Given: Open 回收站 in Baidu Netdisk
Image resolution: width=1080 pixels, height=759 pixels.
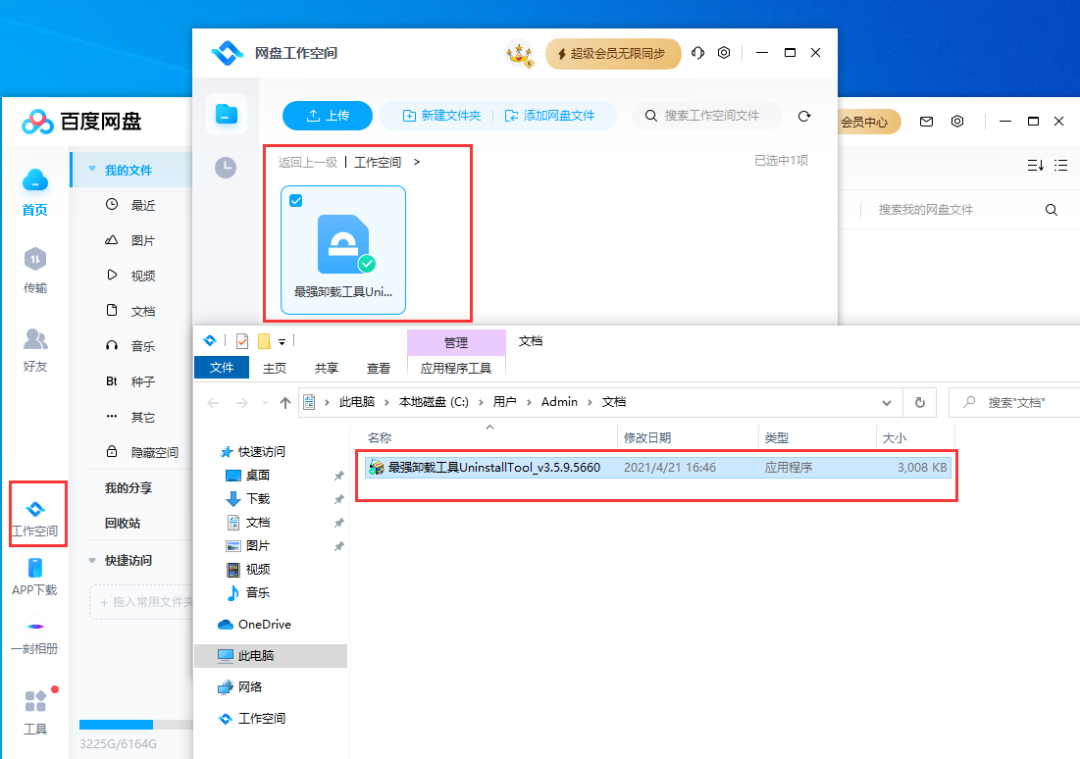Looking at the screenshot, I should point(123,523).
